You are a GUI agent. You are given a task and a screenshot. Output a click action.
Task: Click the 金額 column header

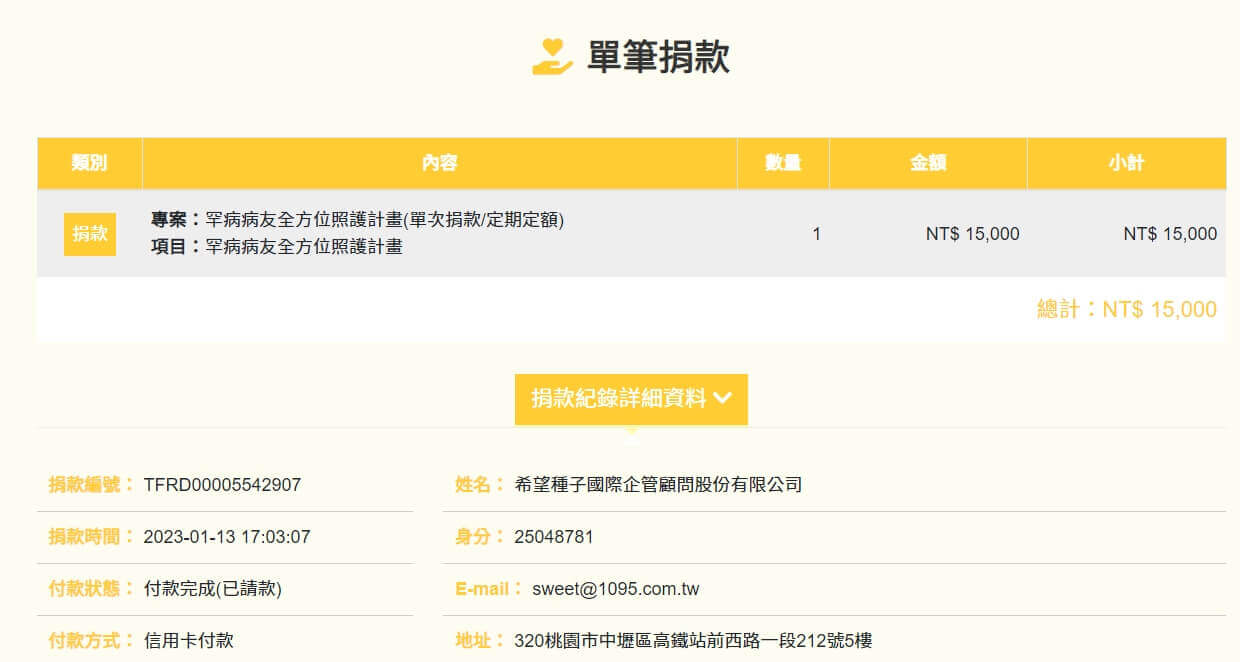928,163
